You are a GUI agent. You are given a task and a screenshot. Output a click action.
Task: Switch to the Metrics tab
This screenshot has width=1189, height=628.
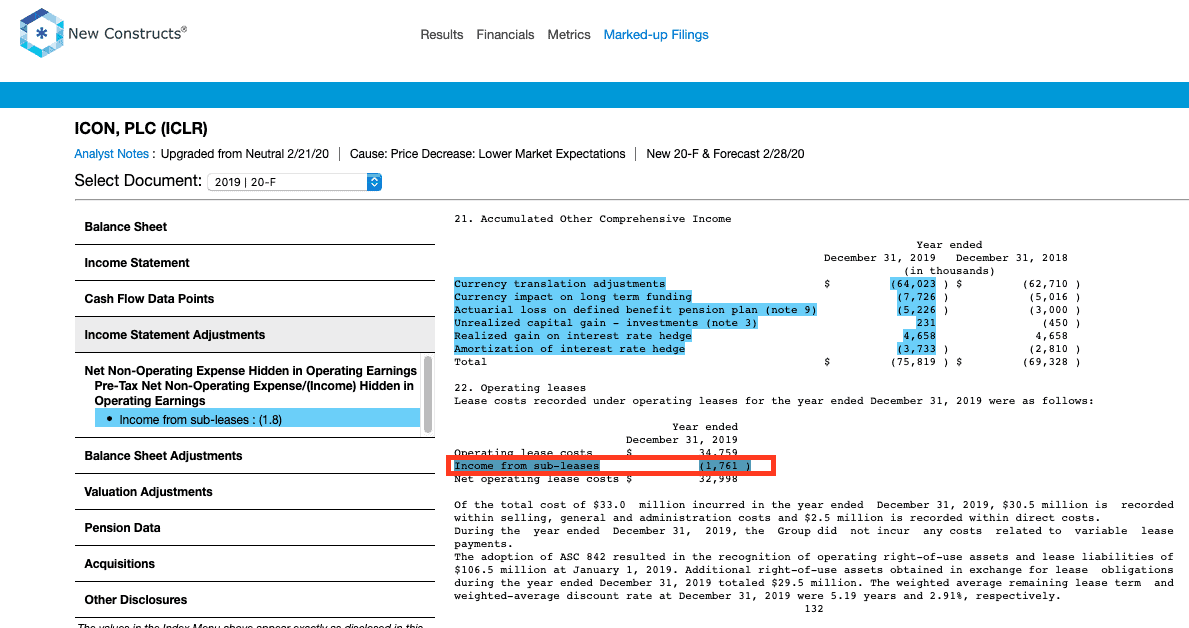pyautogui.click(x=569, y=35)
